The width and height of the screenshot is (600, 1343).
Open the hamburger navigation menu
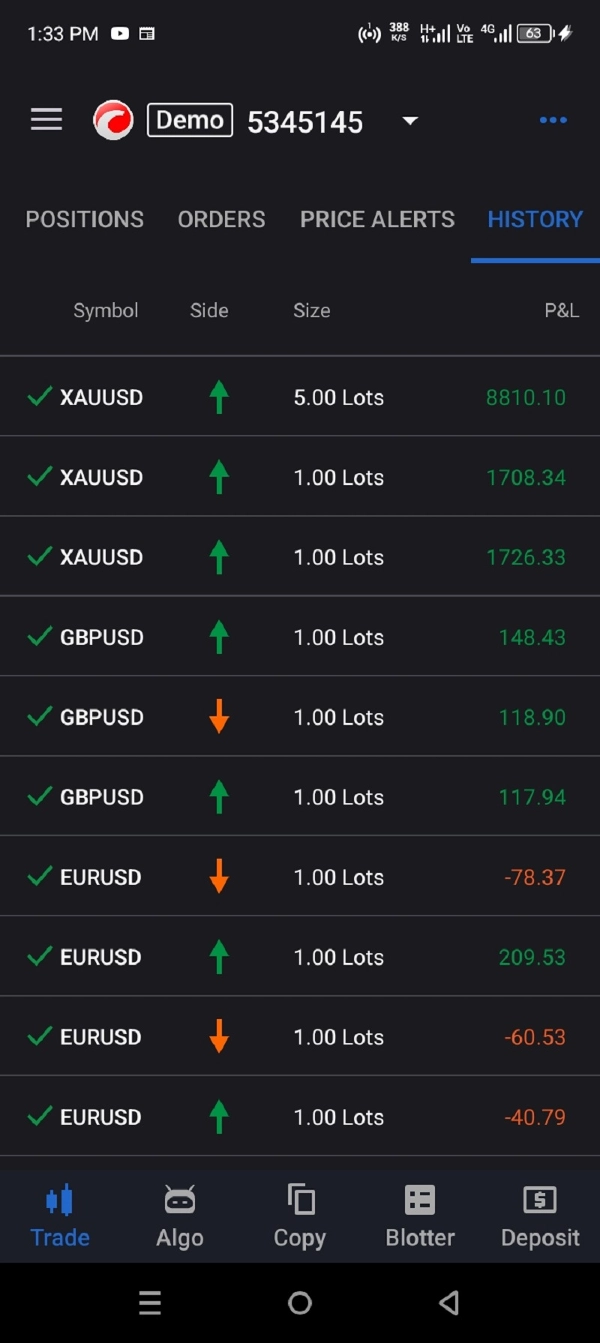click(x=46, y=121)
